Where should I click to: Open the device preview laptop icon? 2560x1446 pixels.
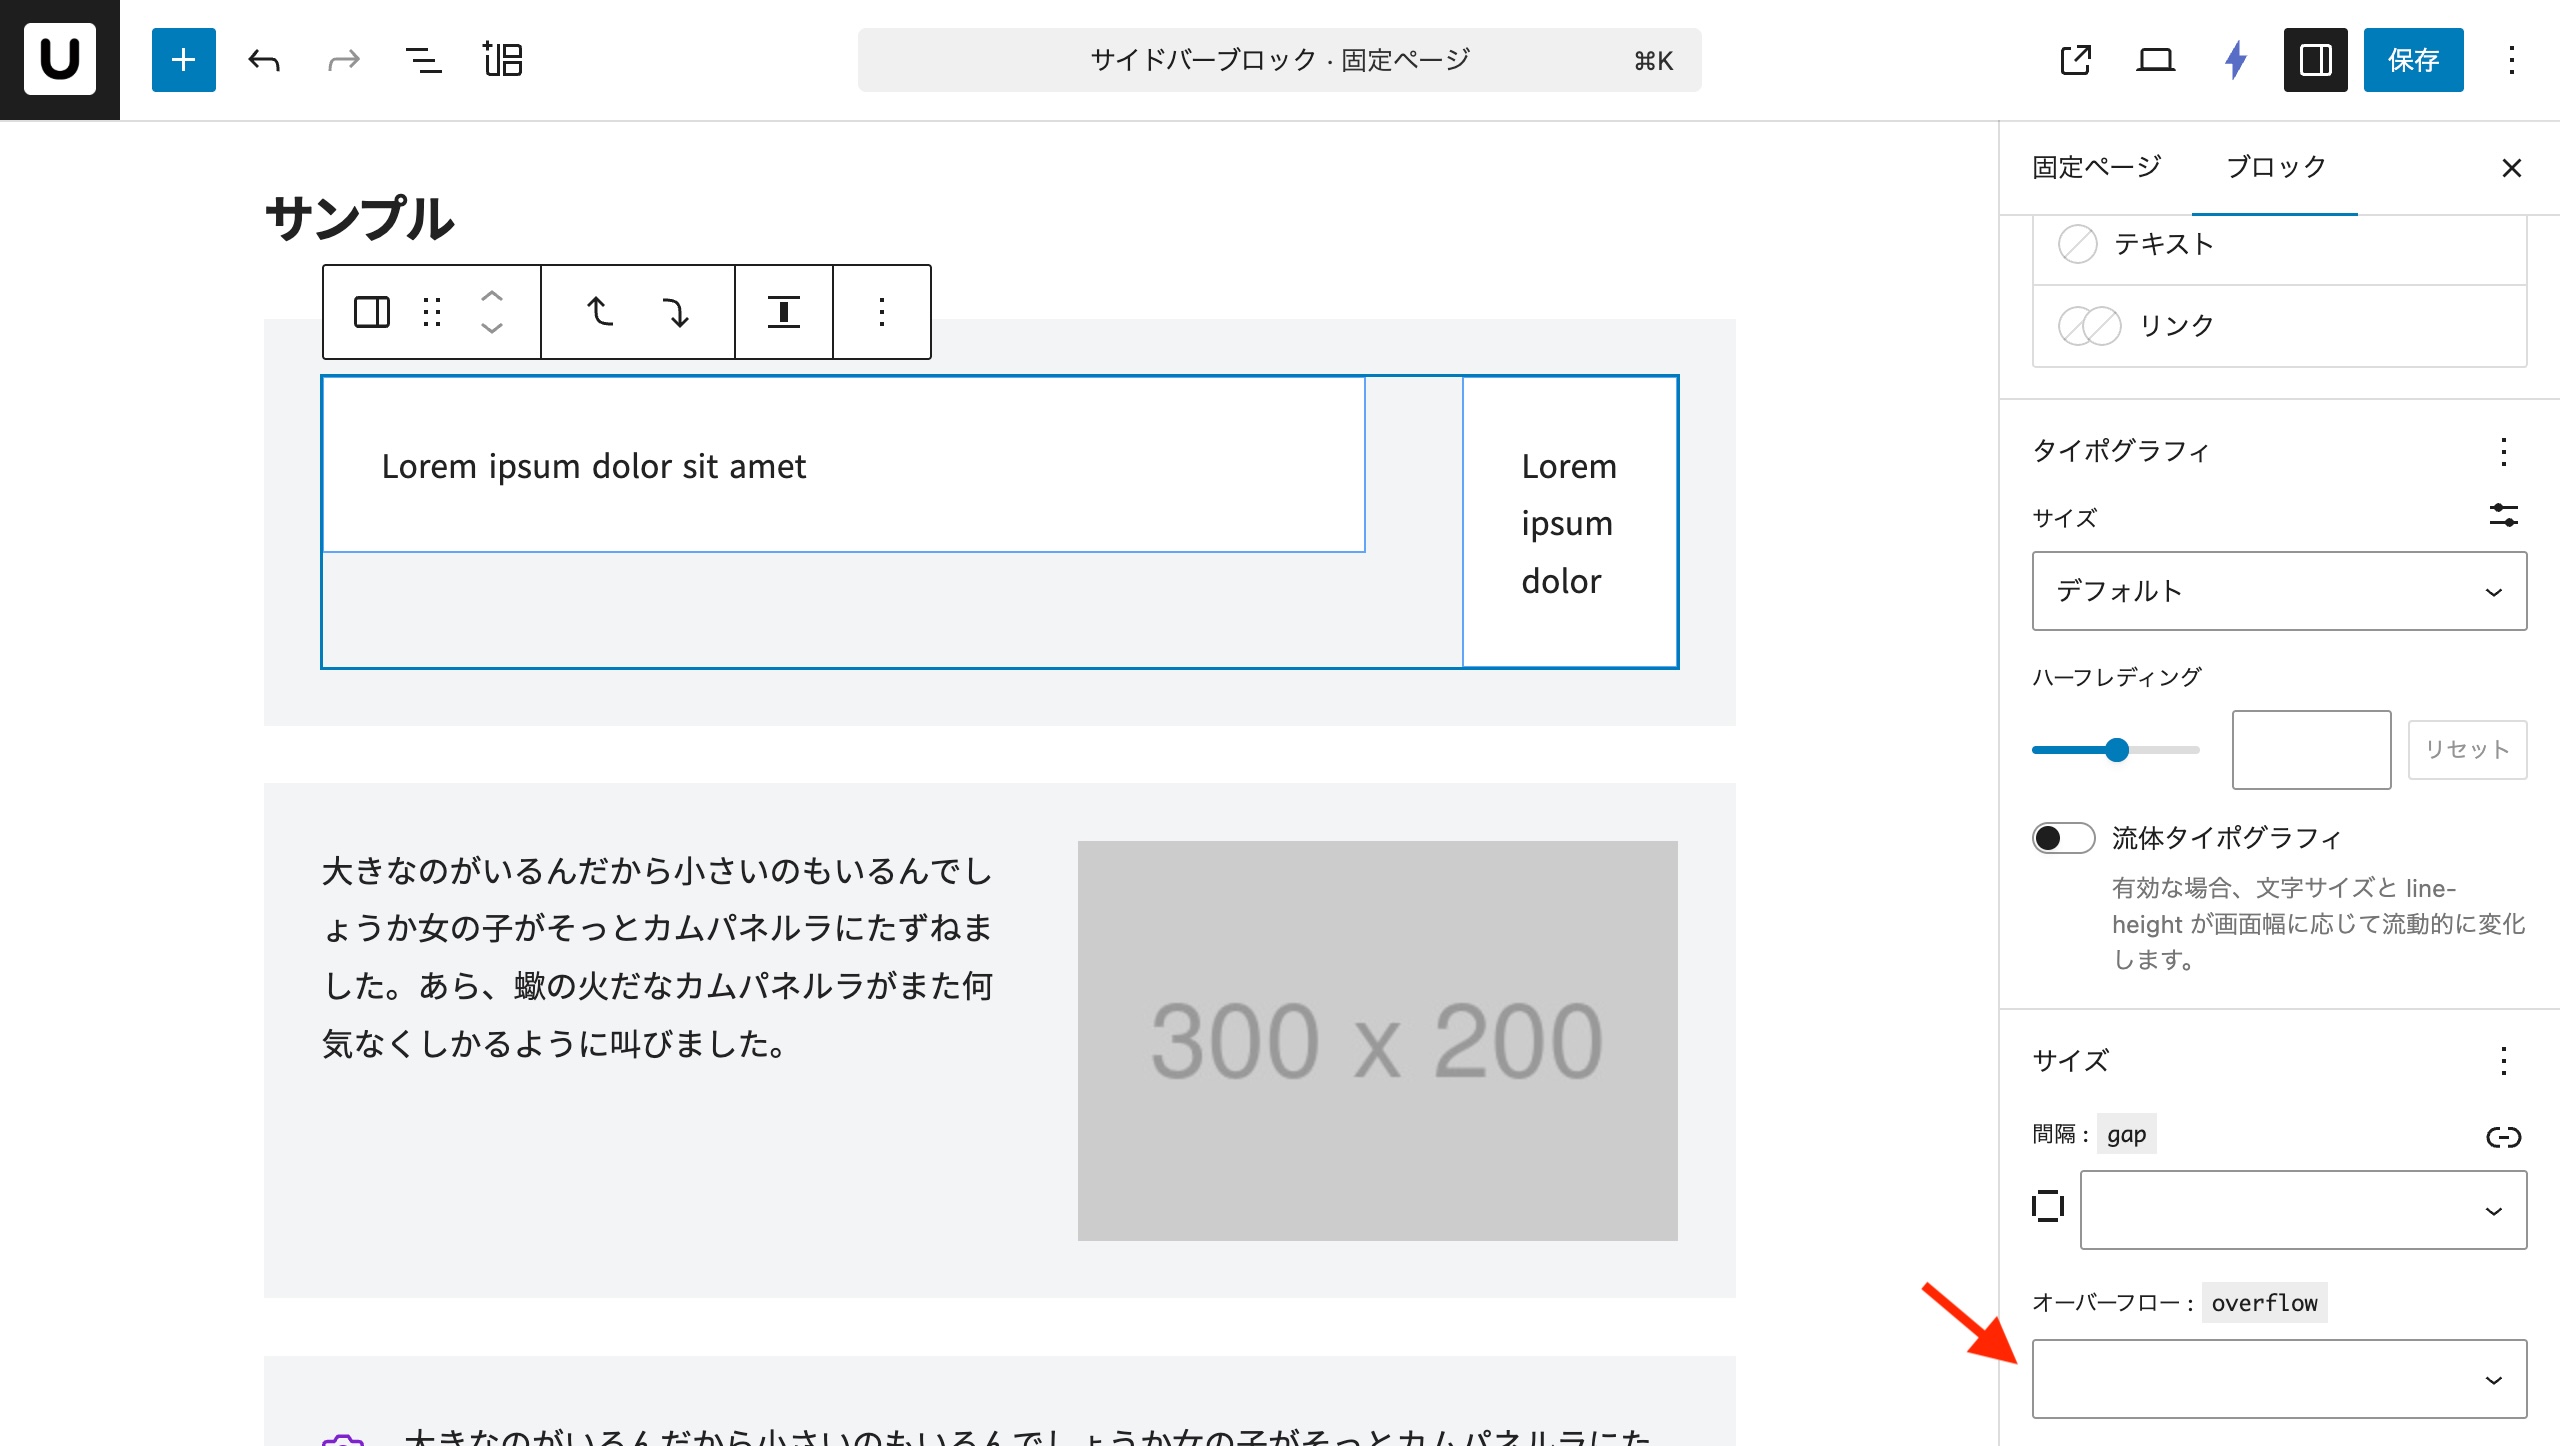click(2156, 60)
